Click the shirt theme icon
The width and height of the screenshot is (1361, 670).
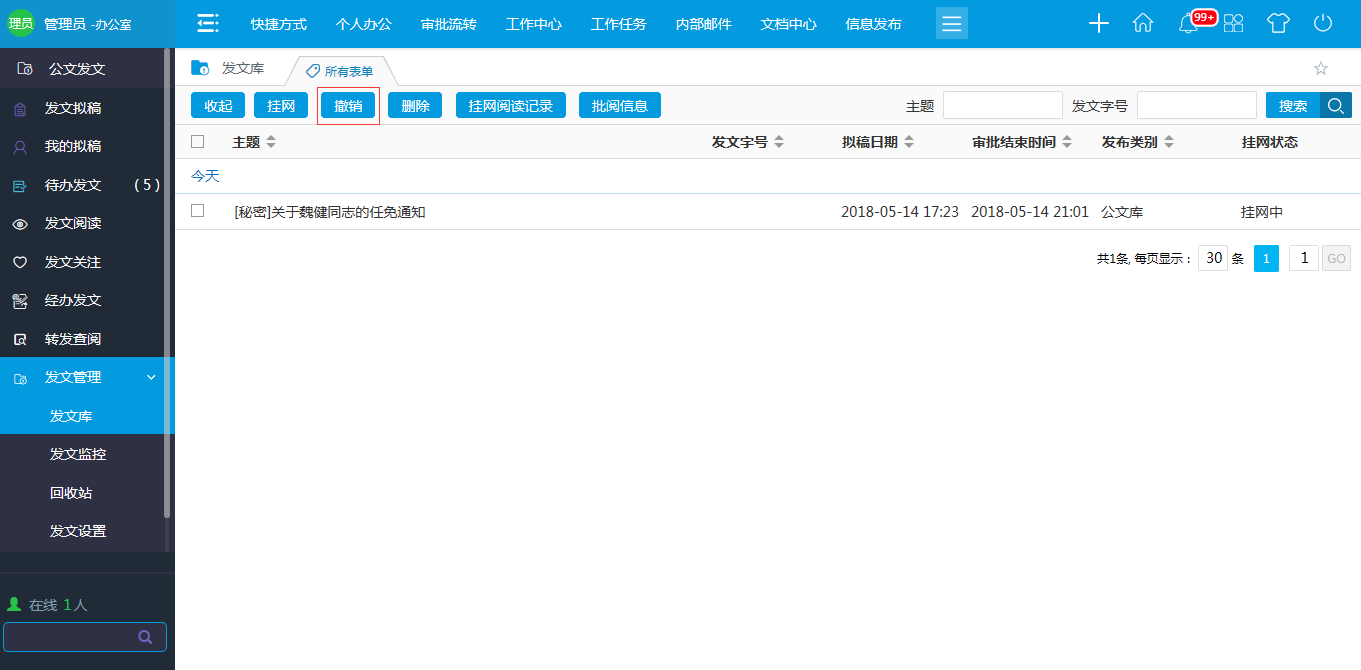(x=1278, y=23)
